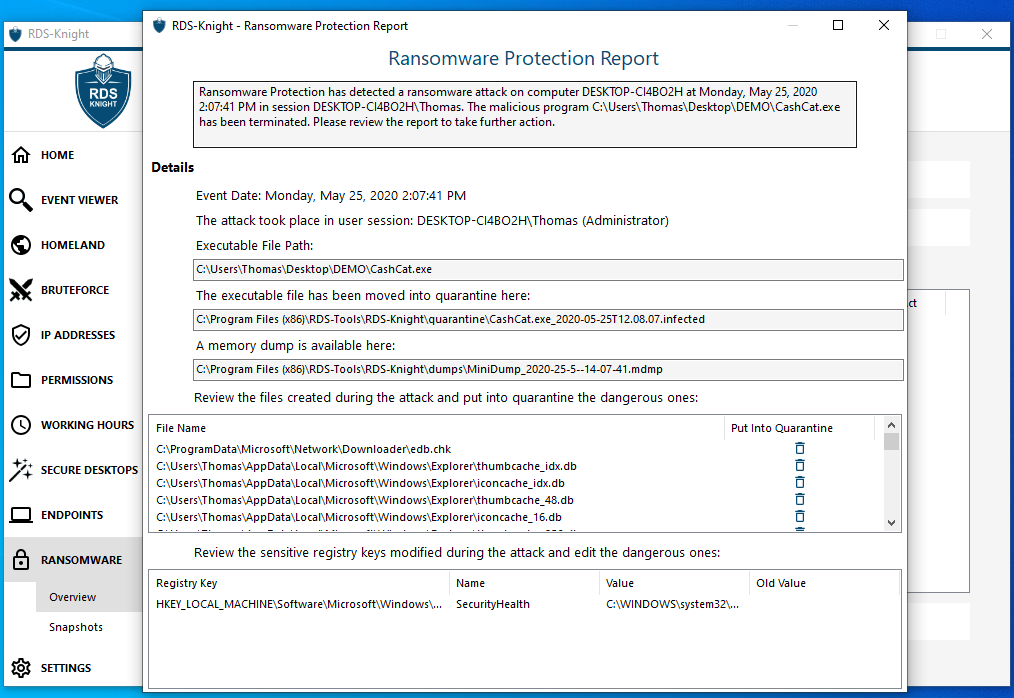Select the Snapshots sub-item under Ransomware
Viewport: 1014px width, 698px height.
pos(76,627)
